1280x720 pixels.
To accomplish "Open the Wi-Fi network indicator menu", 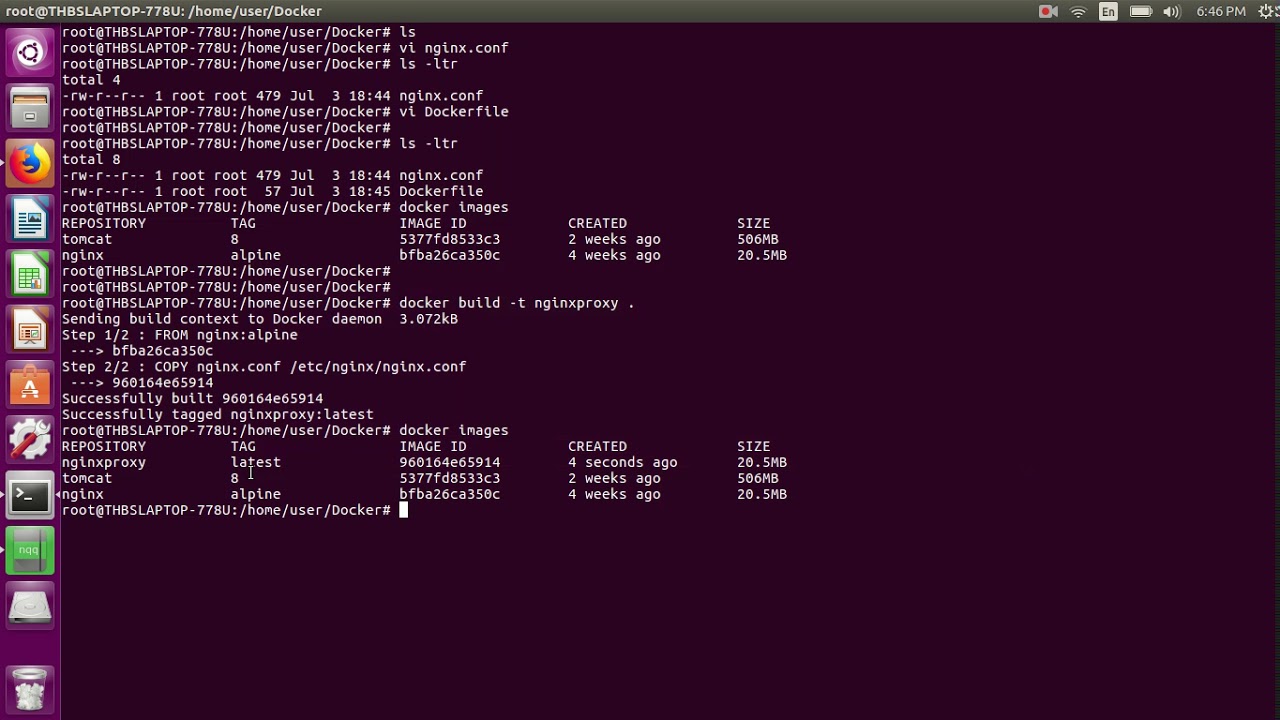I will 1078,11.
